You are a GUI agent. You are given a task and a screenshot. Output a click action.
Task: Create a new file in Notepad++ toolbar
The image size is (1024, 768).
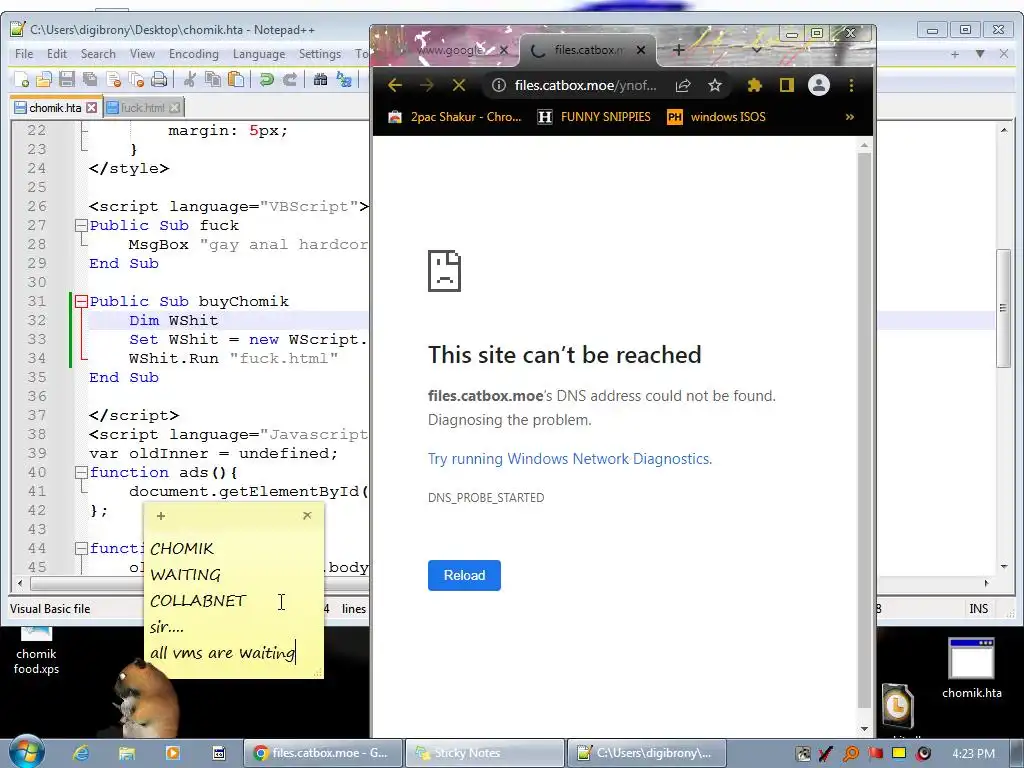[x=21, y=80]
